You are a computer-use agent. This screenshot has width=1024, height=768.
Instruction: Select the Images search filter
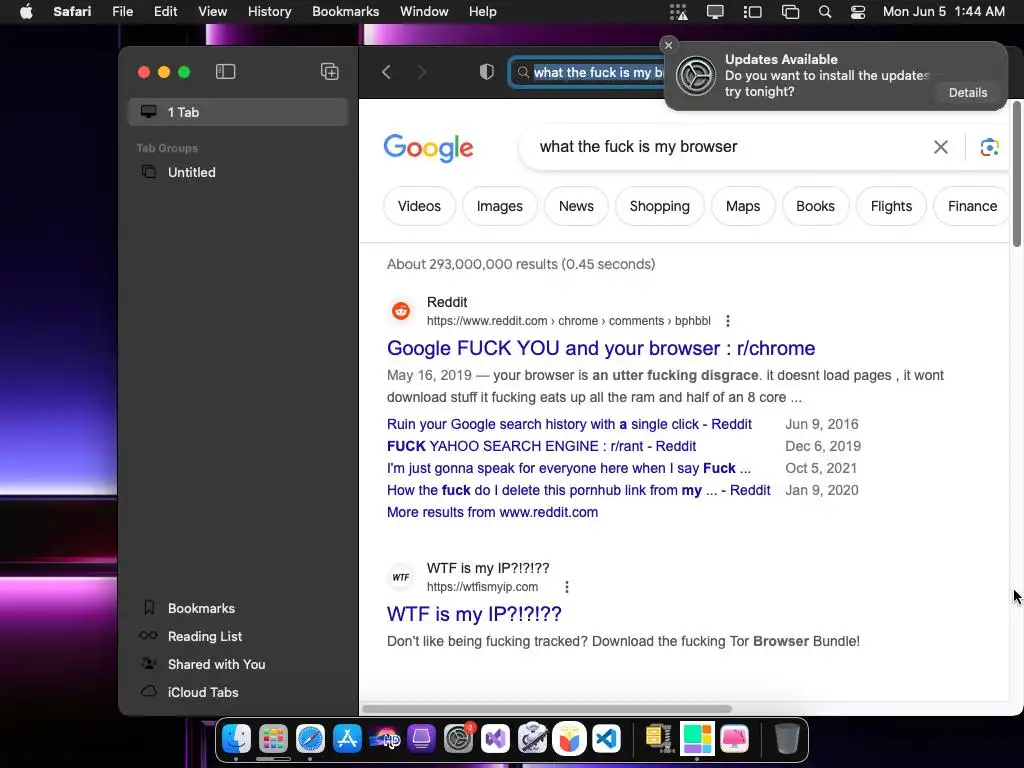pos(500,206)
